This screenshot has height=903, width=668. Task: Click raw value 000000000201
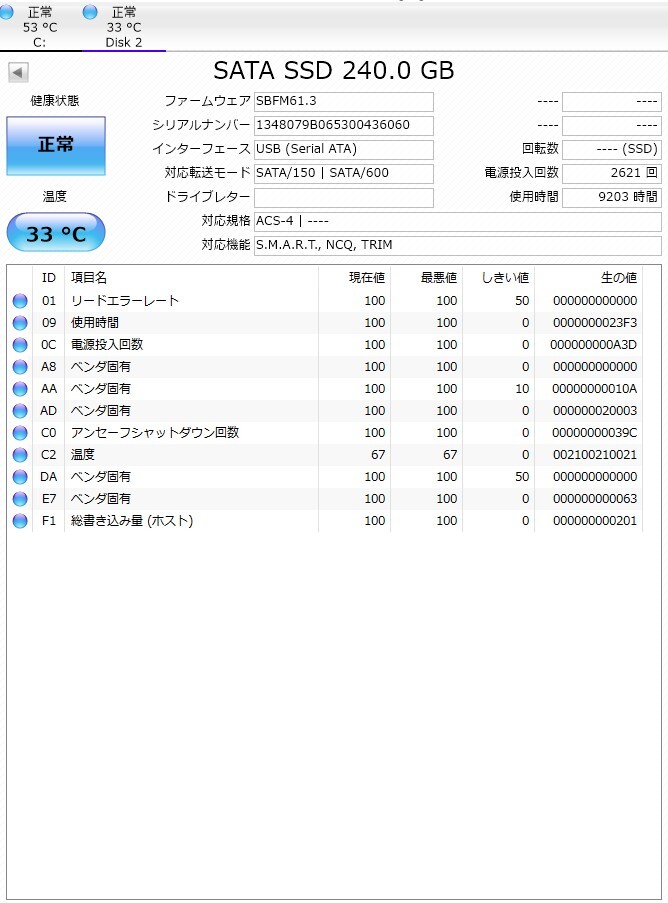click(x=595, y=521)
